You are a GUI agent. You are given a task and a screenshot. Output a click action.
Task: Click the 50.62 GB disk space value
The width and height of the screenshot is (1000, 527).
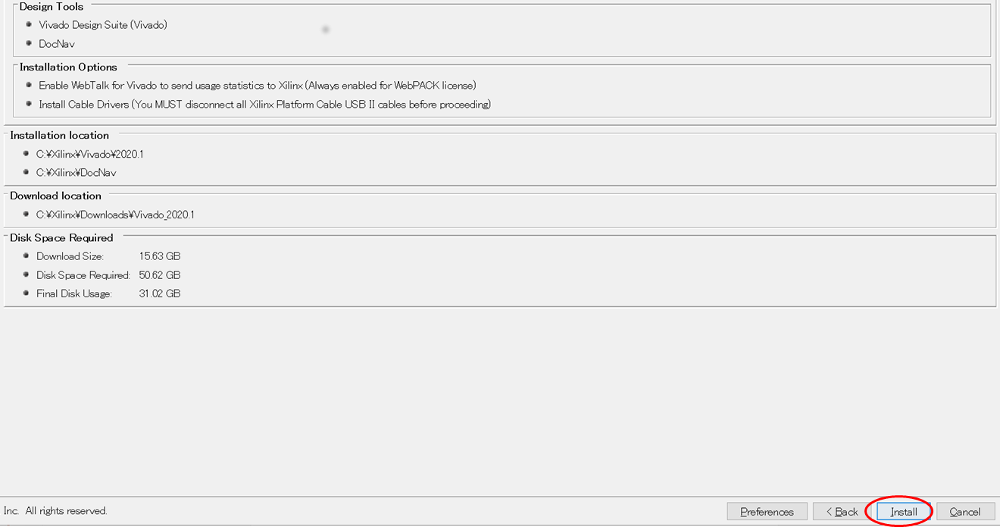[x=160, y=275]
